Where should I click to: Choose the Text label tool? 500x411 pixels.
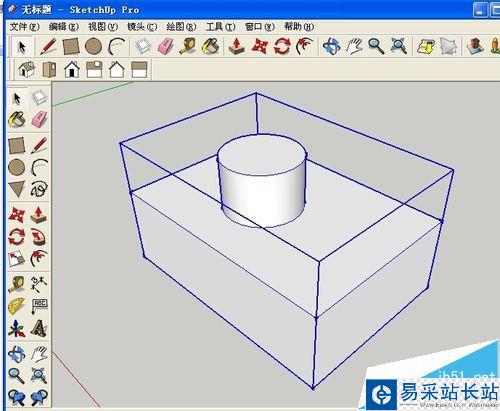(x=39, y=306)
